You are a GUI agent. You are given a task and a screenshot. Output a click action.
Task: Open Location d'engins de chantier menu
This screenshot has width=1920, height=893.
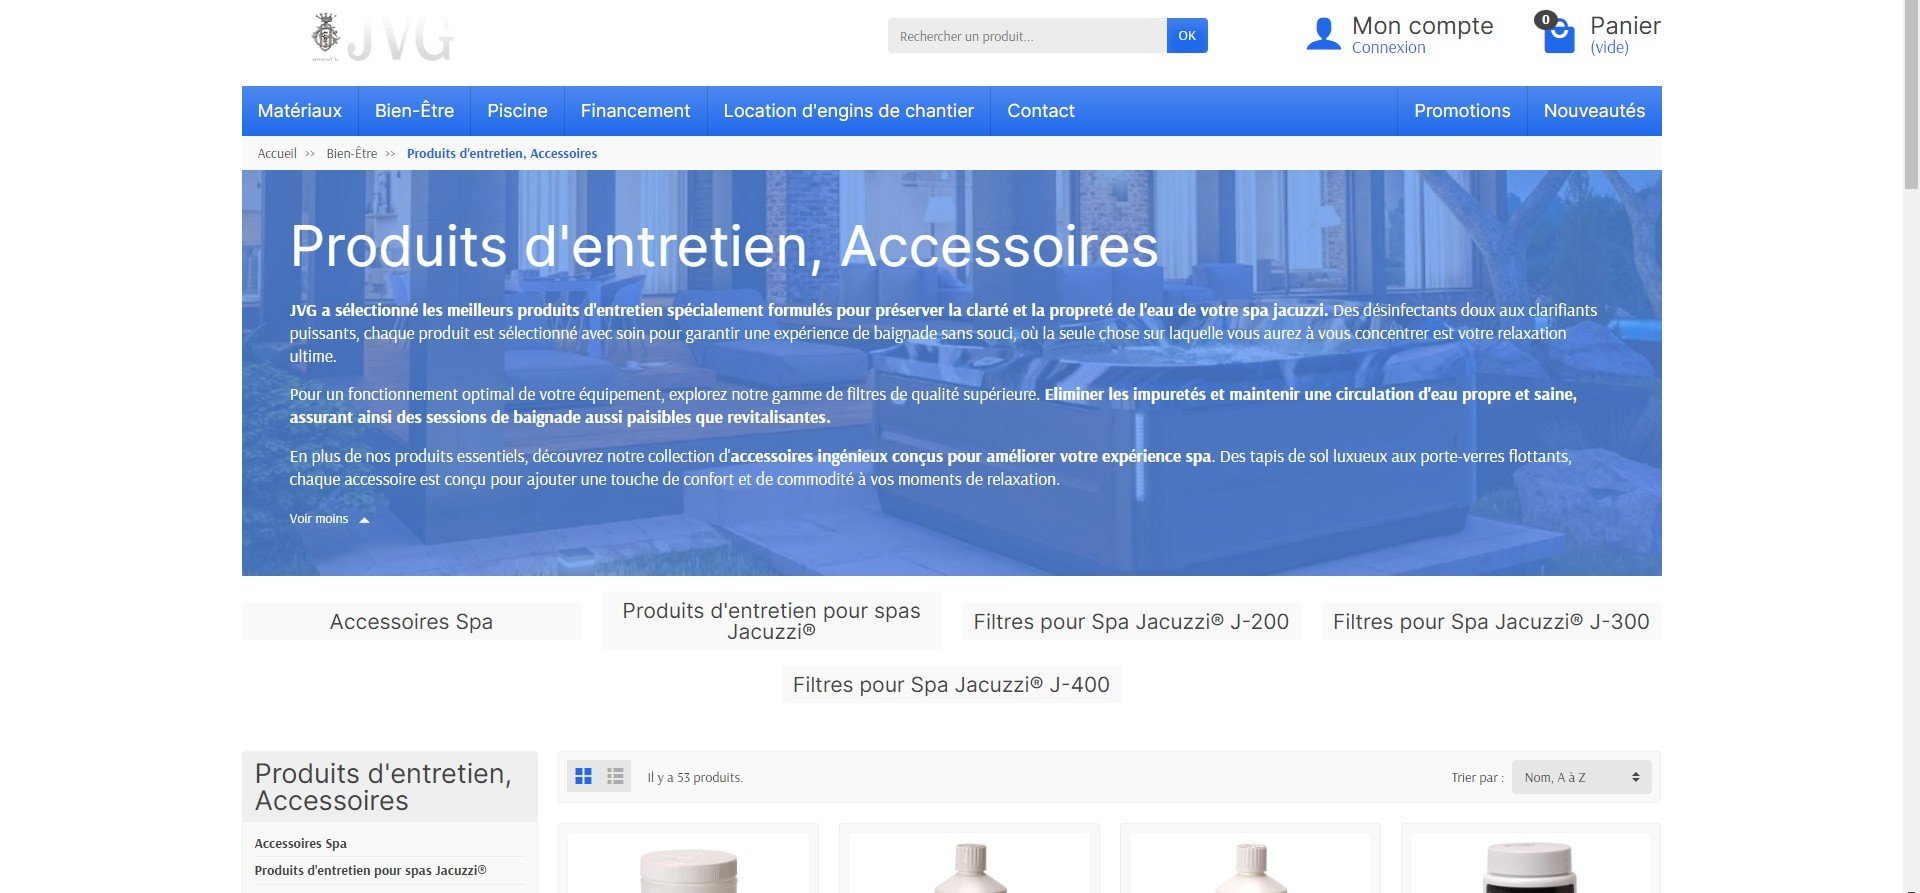click(848, 111)
